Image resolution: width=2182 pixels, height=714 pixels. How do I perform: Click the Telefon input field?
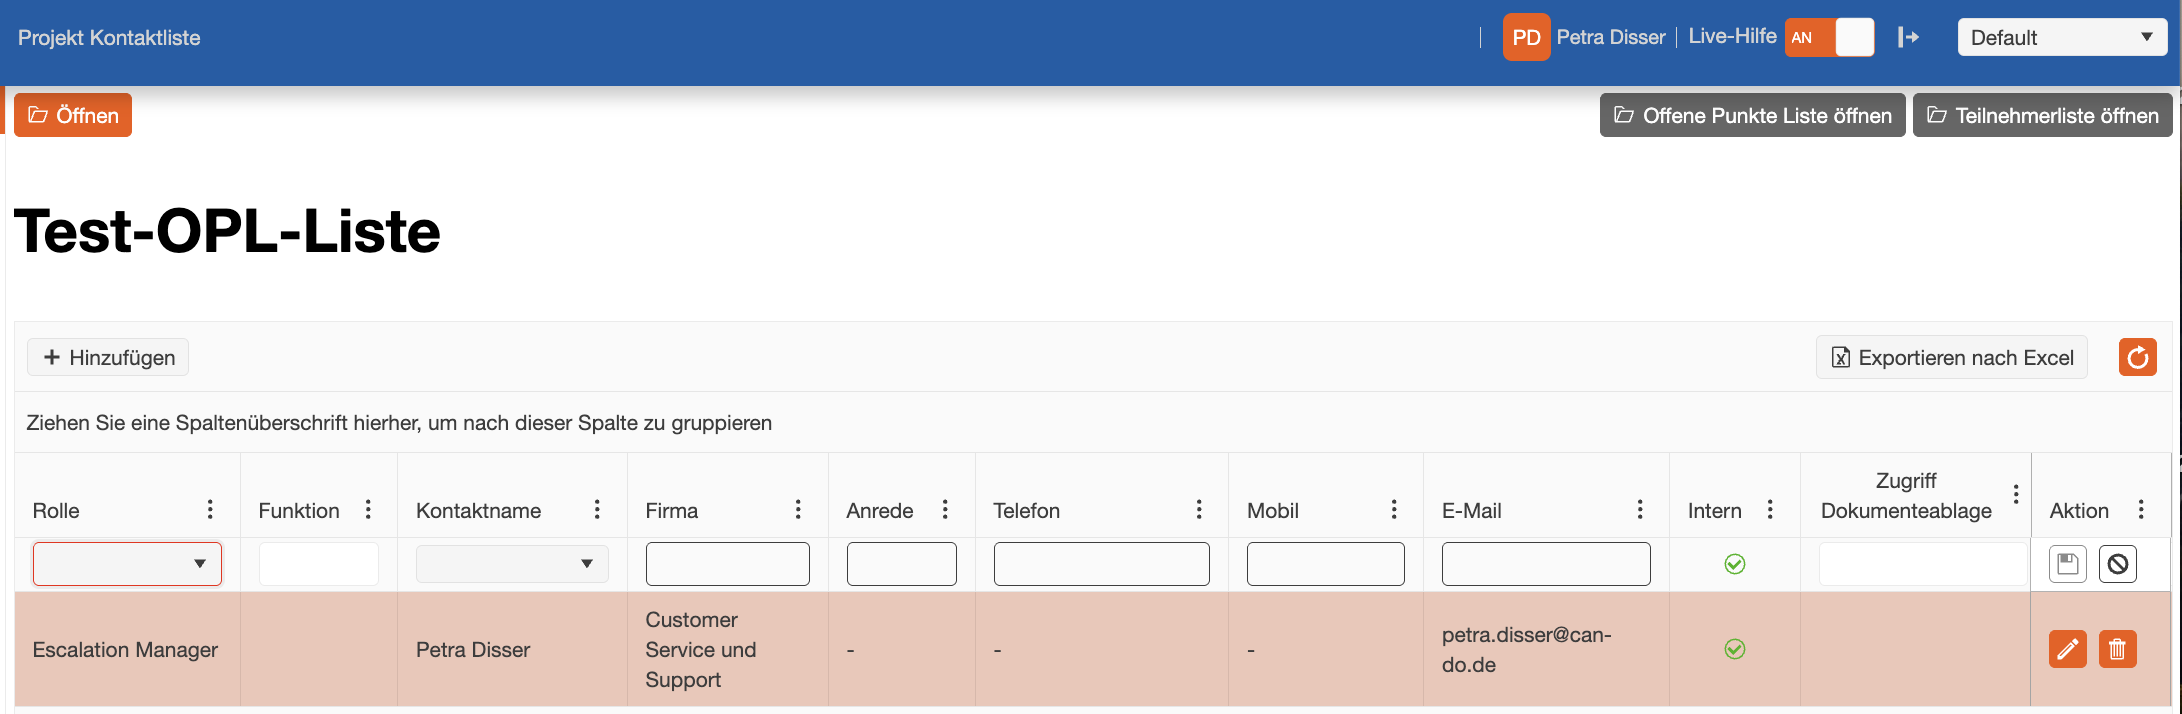1101,564
